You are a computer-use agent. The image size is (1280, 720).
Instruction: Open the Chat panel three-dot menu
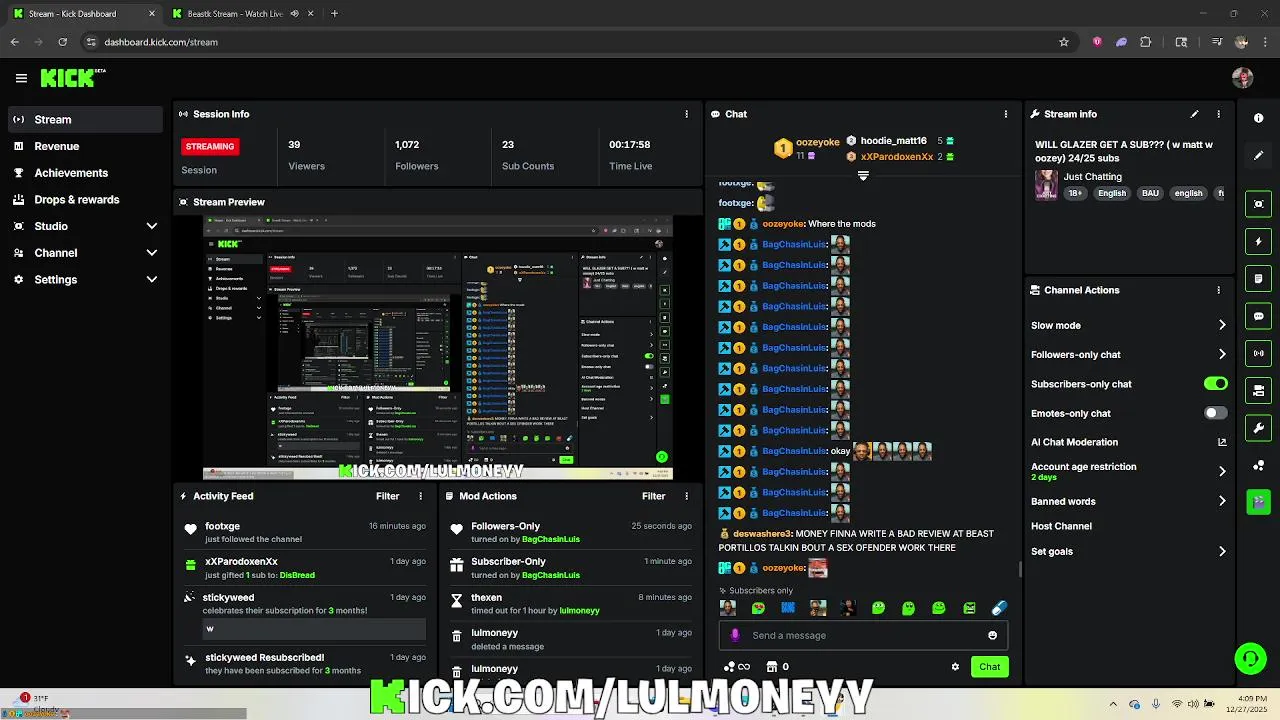pyautogui.click(x=1006, y=114)
